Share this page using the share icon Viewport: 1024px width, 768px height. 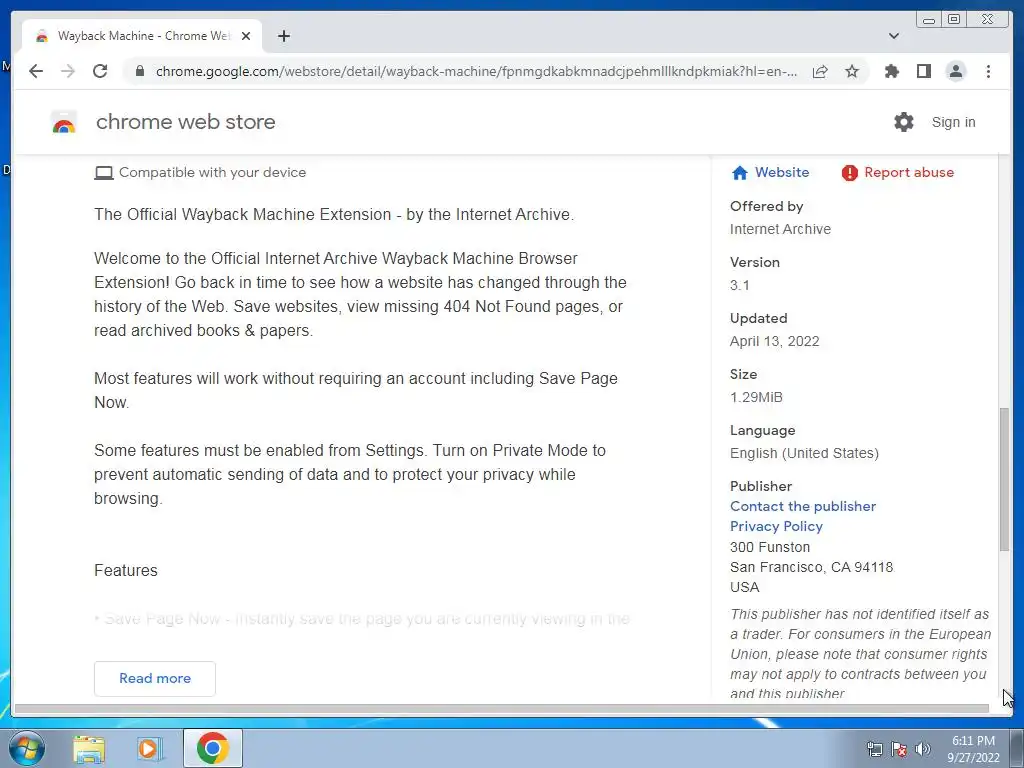coord(820,71)
